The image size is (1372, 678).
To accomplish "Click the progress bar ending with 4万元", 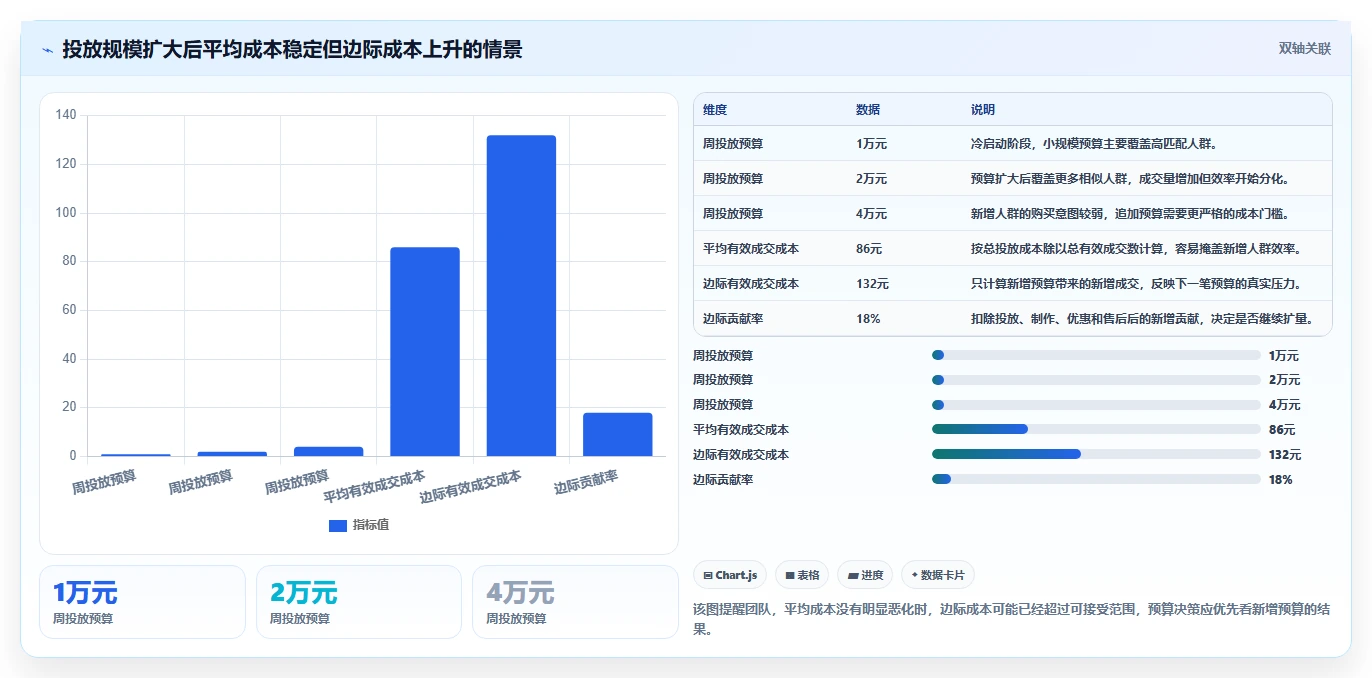I will pyautogui.click(x=1096, y=405).
